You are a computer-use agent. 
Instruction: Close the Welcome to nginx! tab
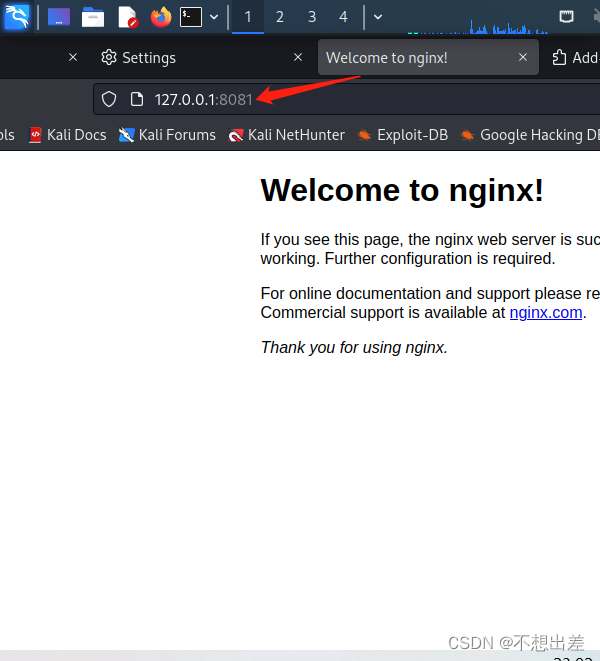[x=523, y=57]
